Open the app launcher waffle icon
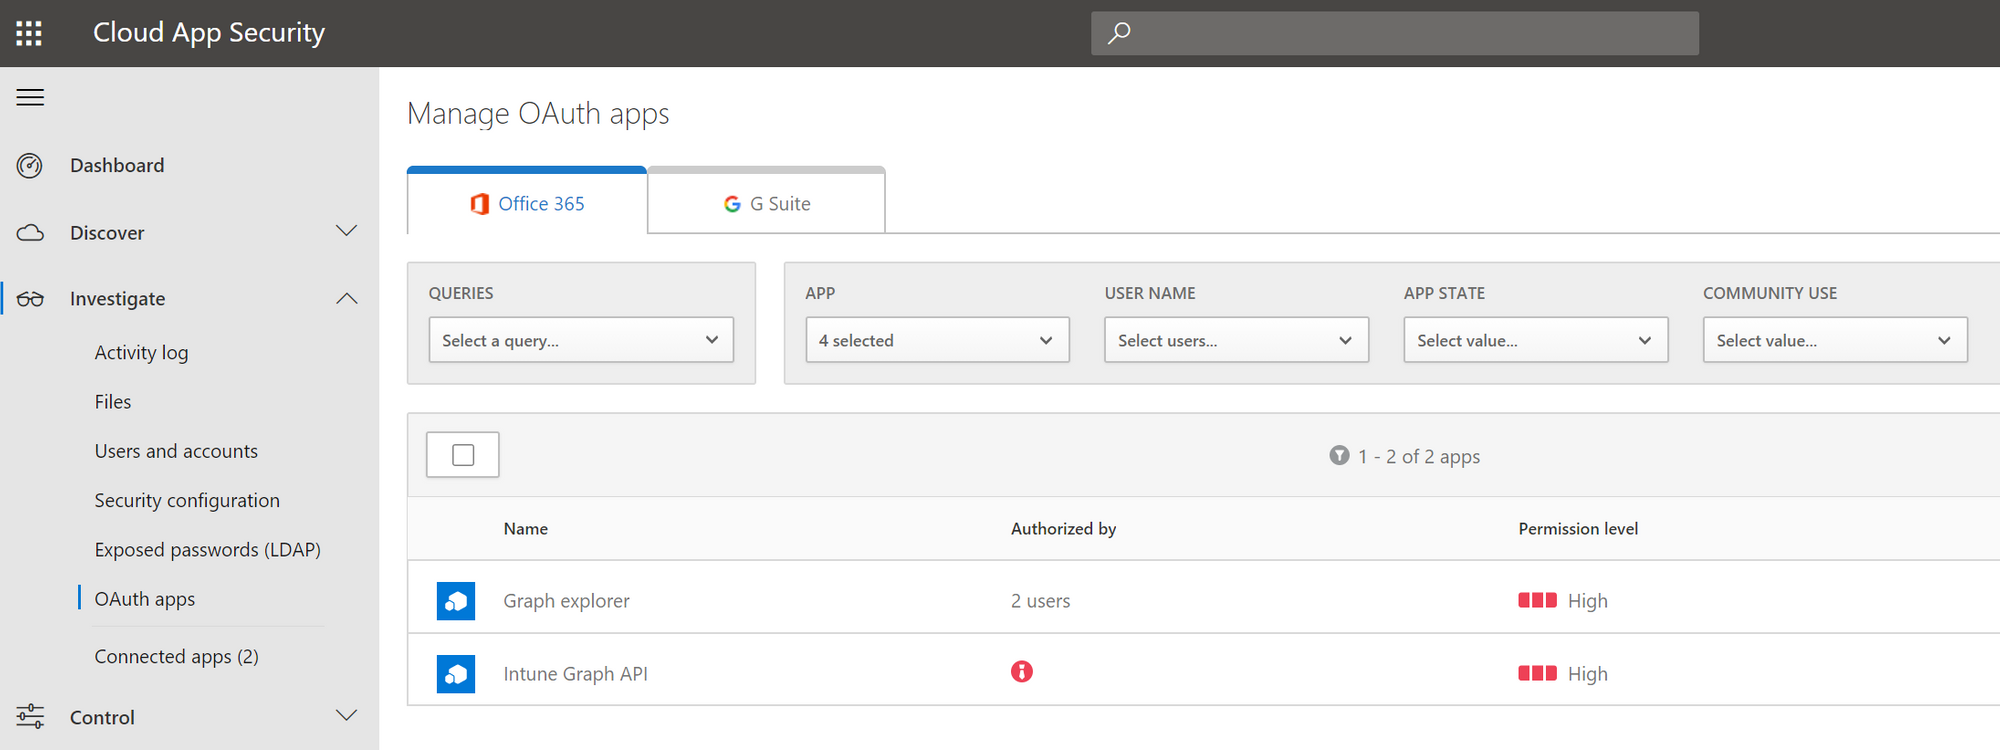 coord(29,33)
